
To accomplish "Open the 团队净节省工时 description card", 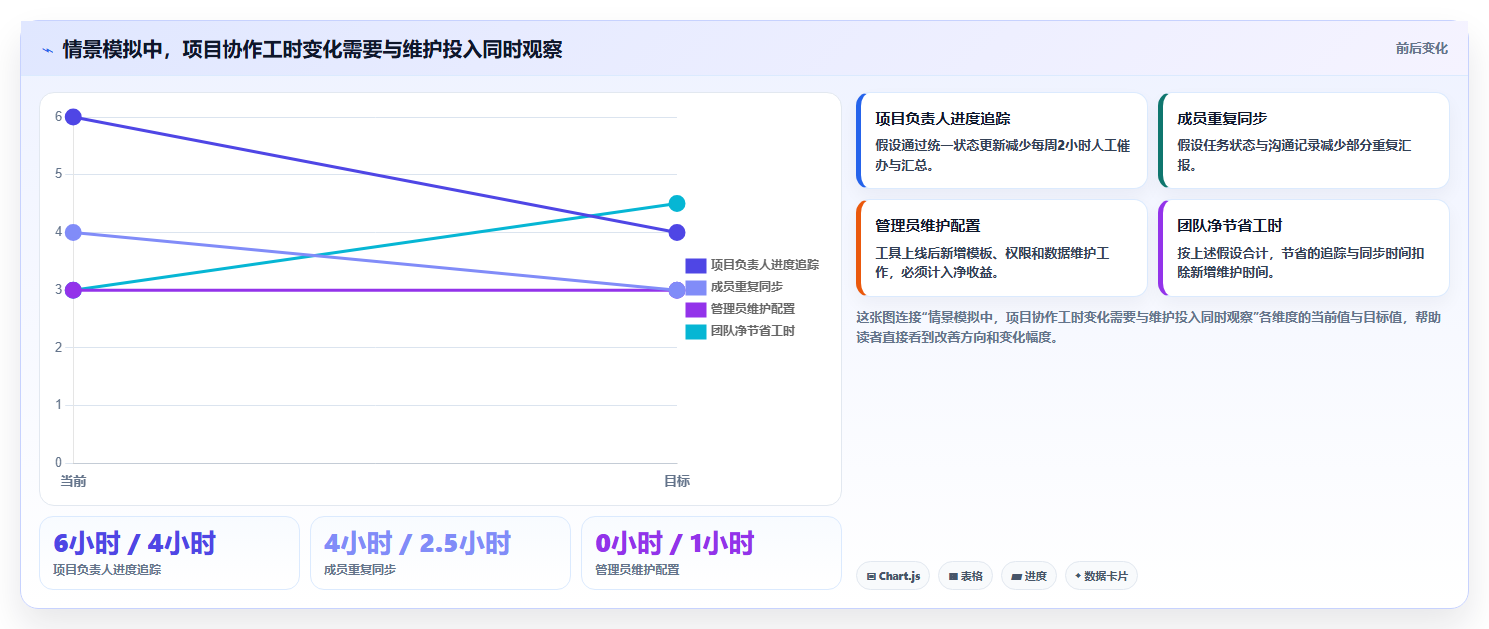I will coord(1304,248).
